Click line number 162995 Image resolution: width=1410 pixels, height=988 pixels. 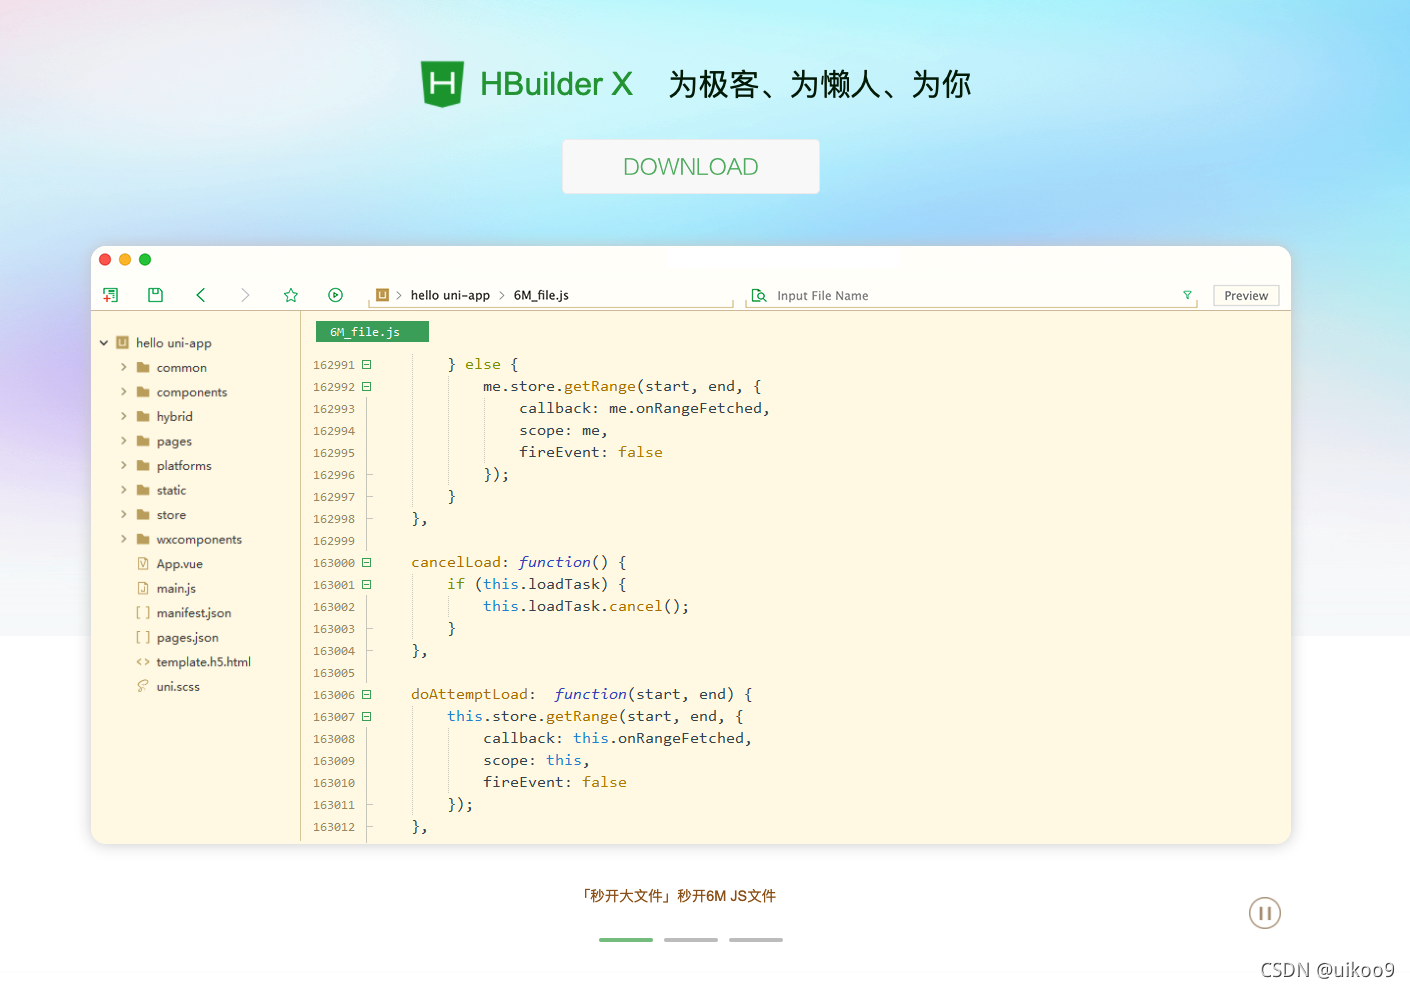pyautogui.click(x=334, y=453)
